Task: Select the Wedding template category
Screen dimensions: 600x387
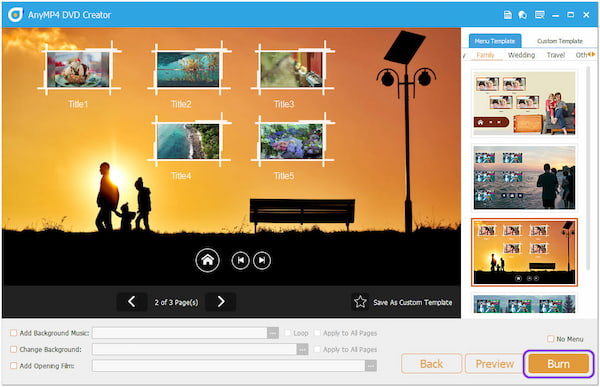Action: [521, 55]
